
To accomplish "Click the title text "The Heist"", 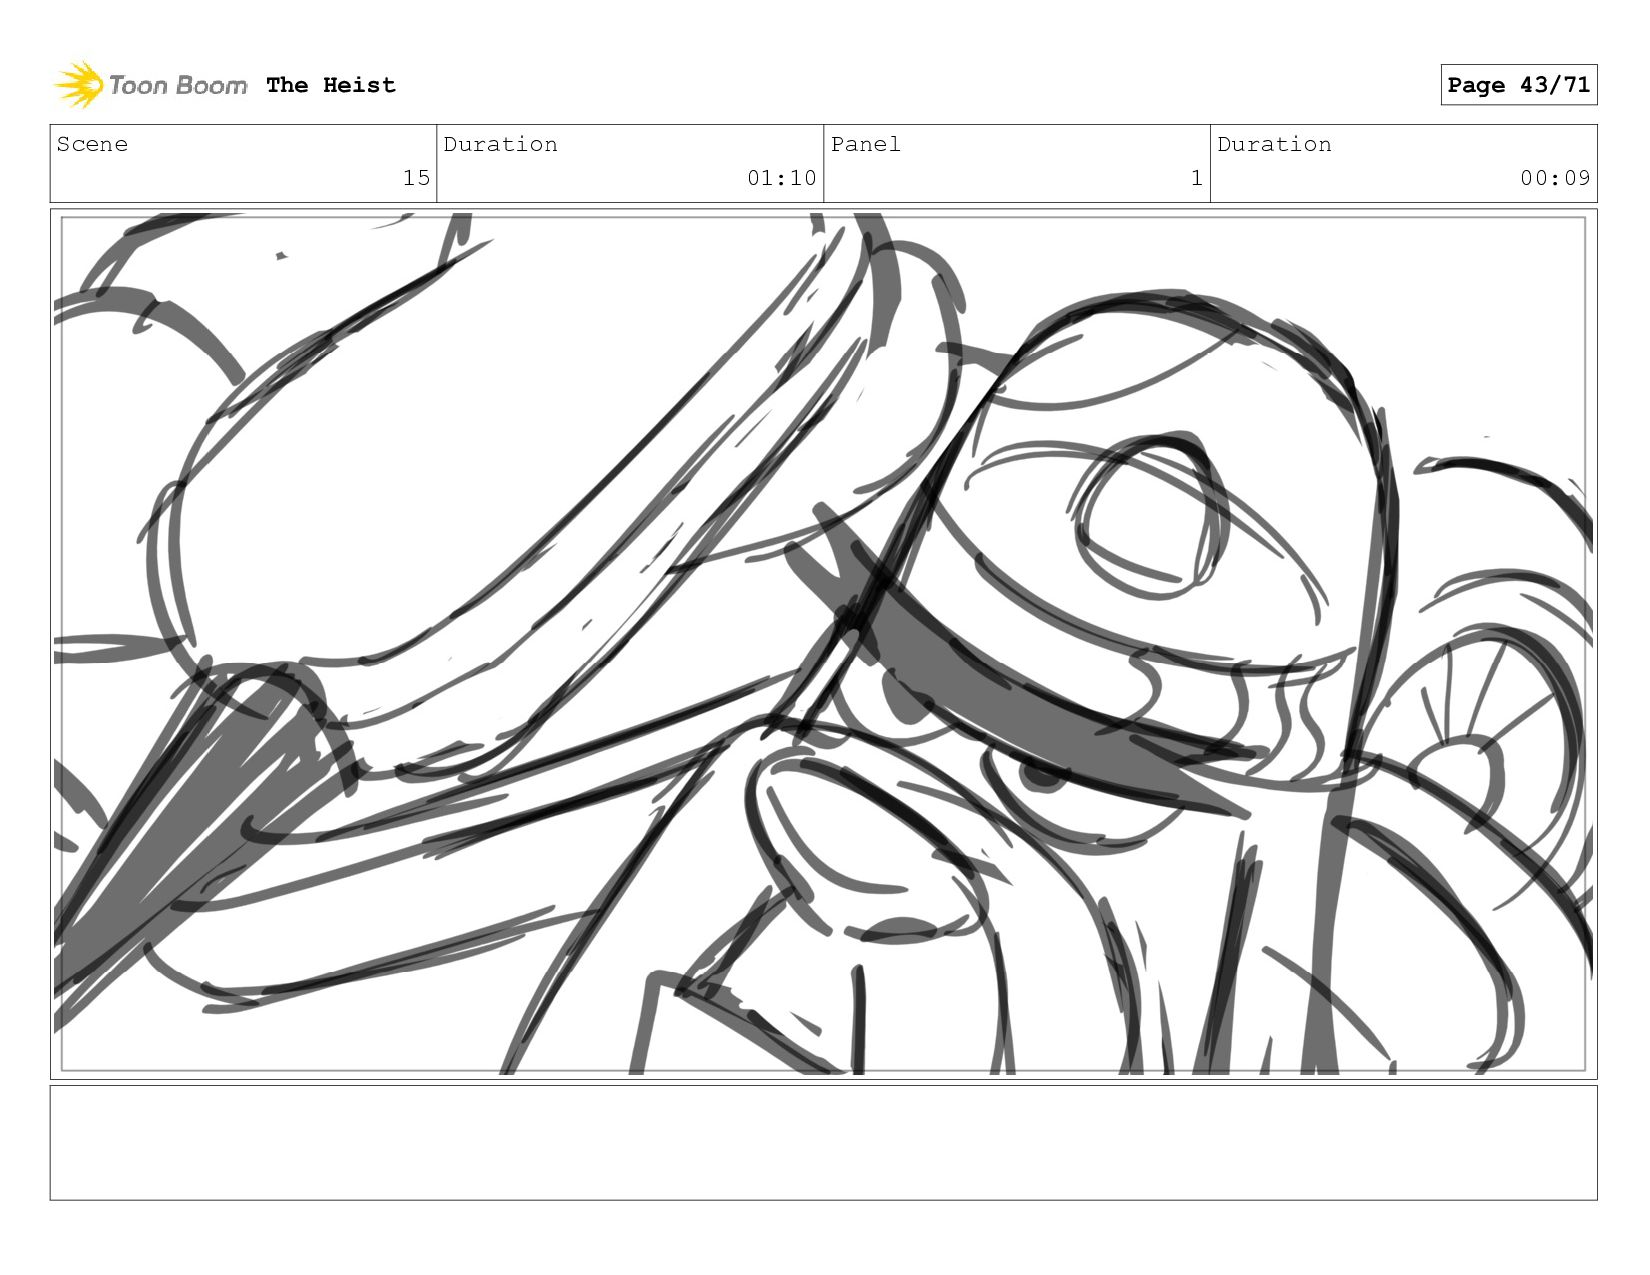I will tap(331, 85).
